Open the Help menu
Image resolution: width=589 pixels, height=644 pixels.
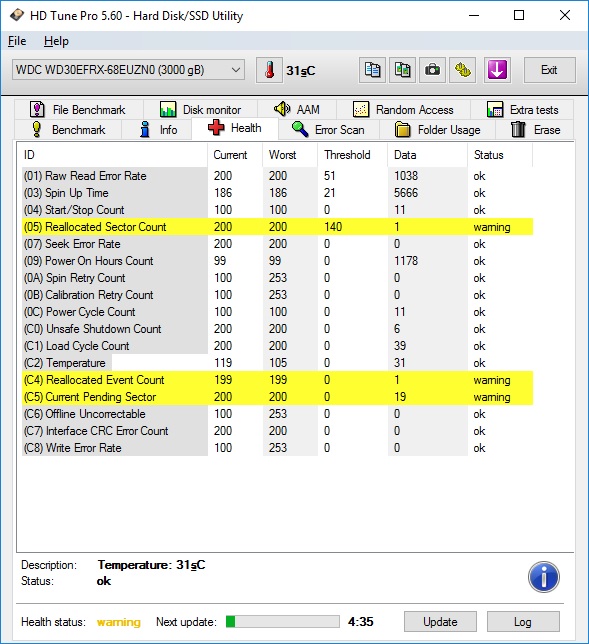(x=56, y=41)
